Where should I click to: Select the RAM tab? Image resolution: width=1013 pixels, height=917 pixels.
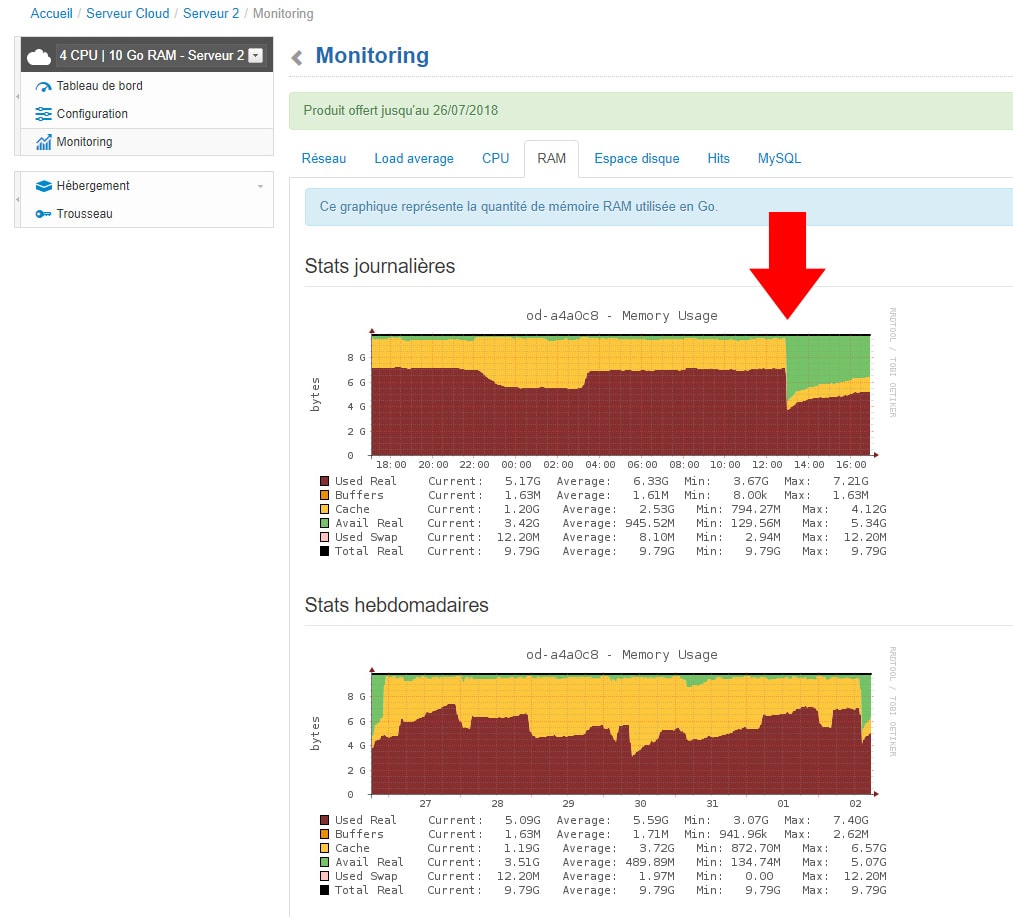[x=552, y=158]
